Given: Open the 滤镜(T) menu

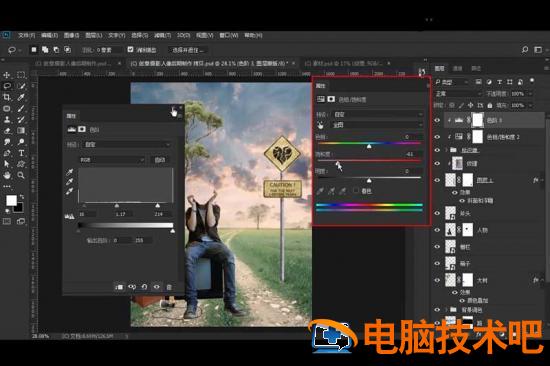Looking at the screenshot, I should point(163,35).
